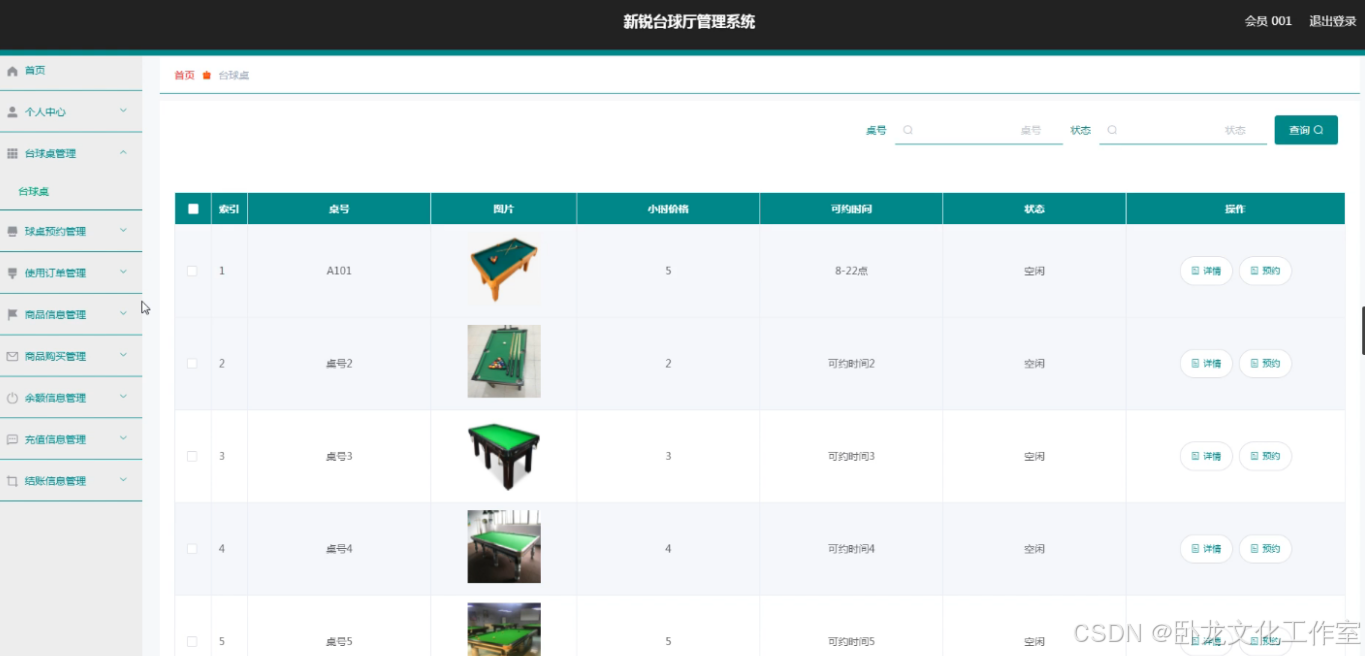Image resolution: width=1365 pixels, height=656 pixels.
Task: Check the checkbox for row 桌号2
Action: tap(192, 364)
